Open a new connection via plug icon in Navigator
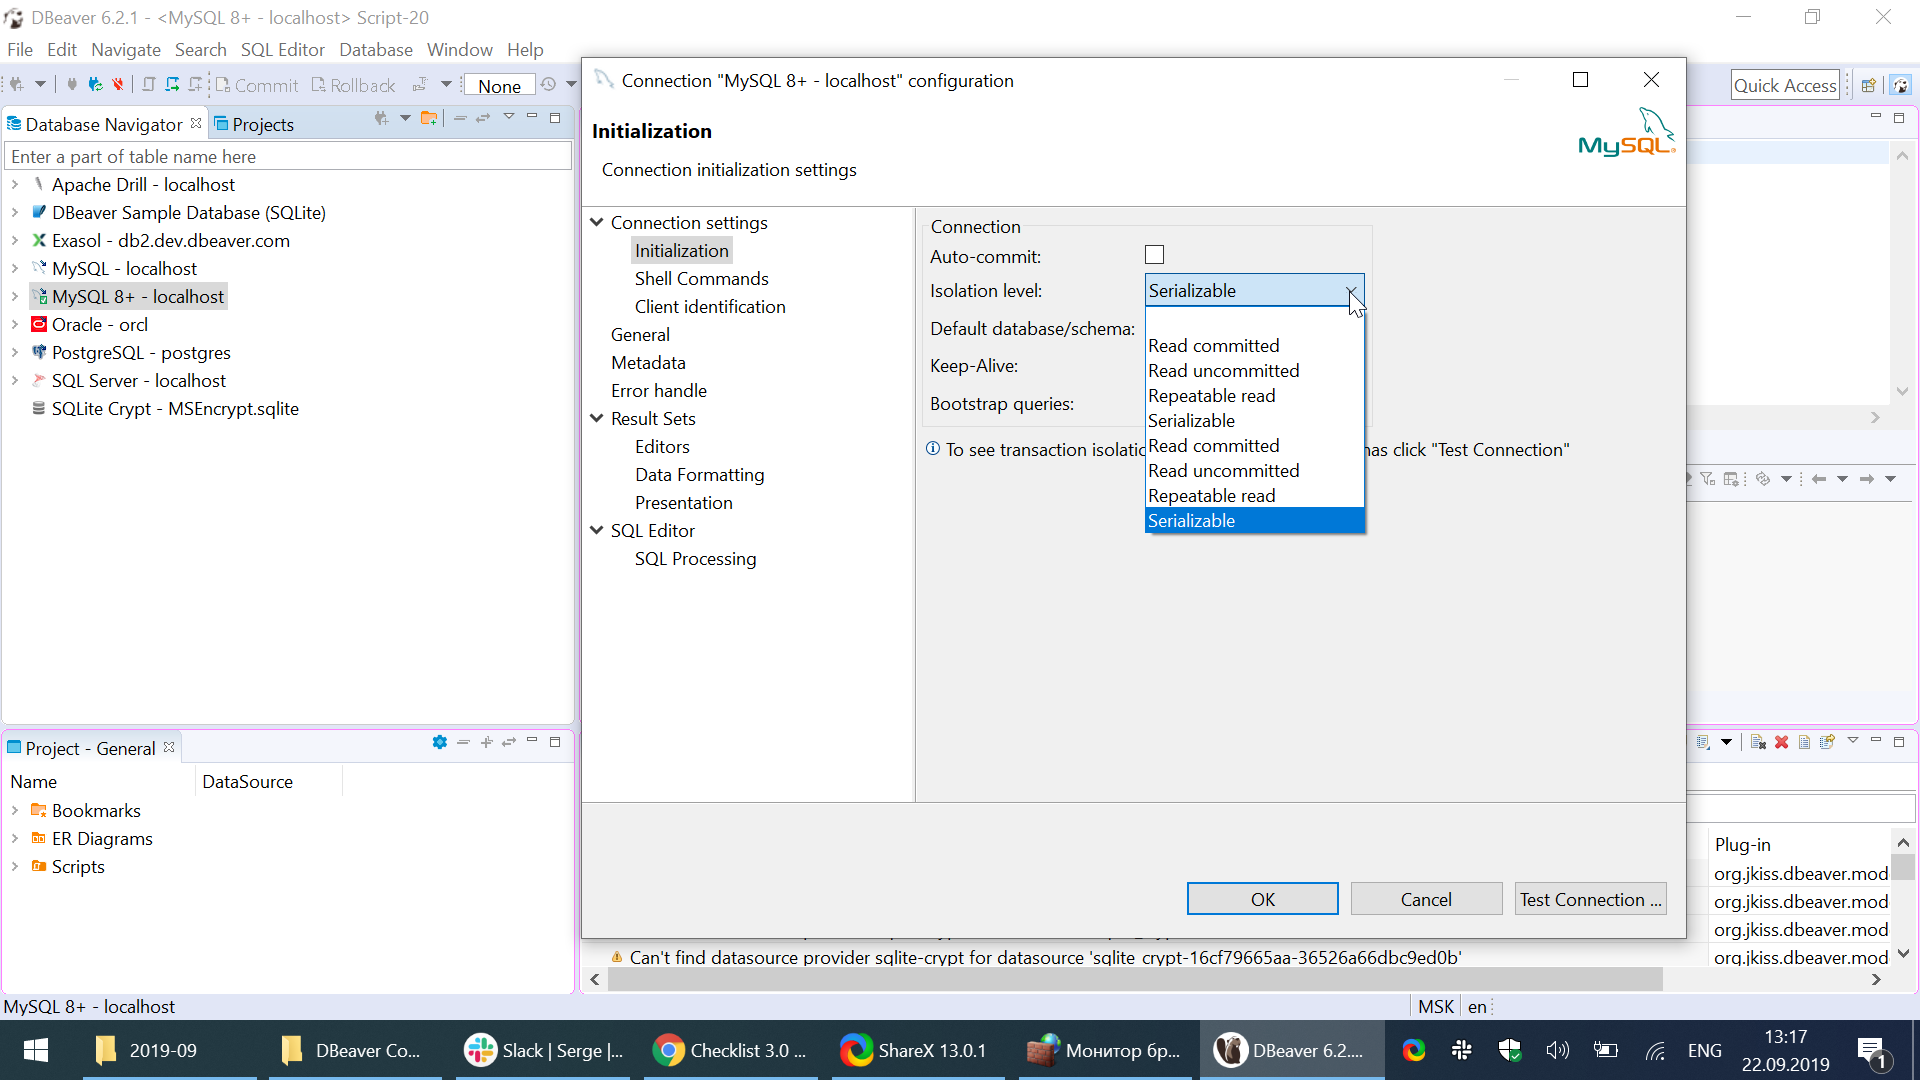This screenshot has height=1080, width=1920. [x=380, y=118]
